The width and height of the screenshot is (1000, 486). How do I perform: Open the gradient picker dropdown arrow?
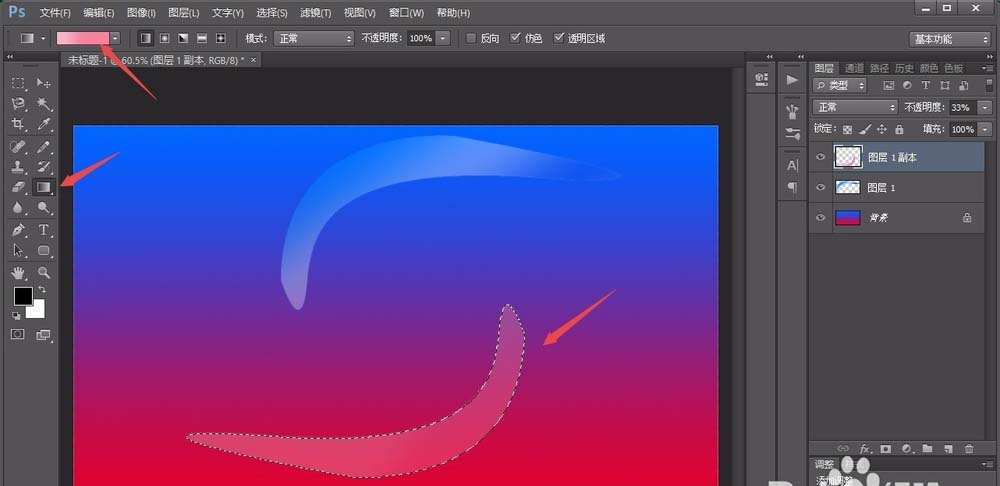click(x=116, y=38)
